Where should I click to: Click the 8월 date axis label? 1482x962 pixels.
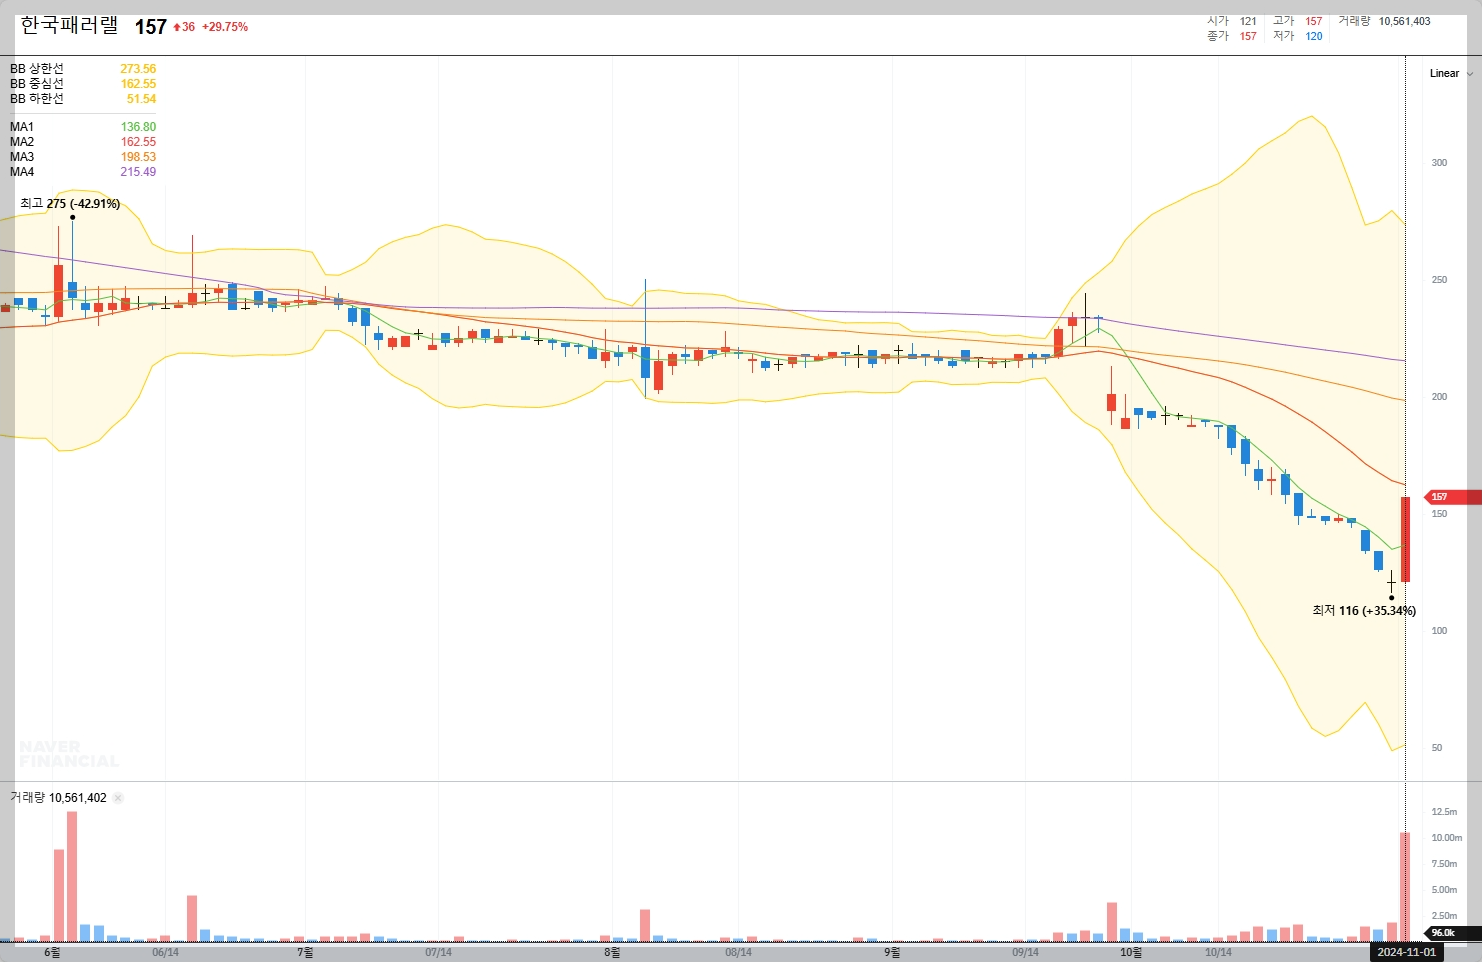[612, 952]
